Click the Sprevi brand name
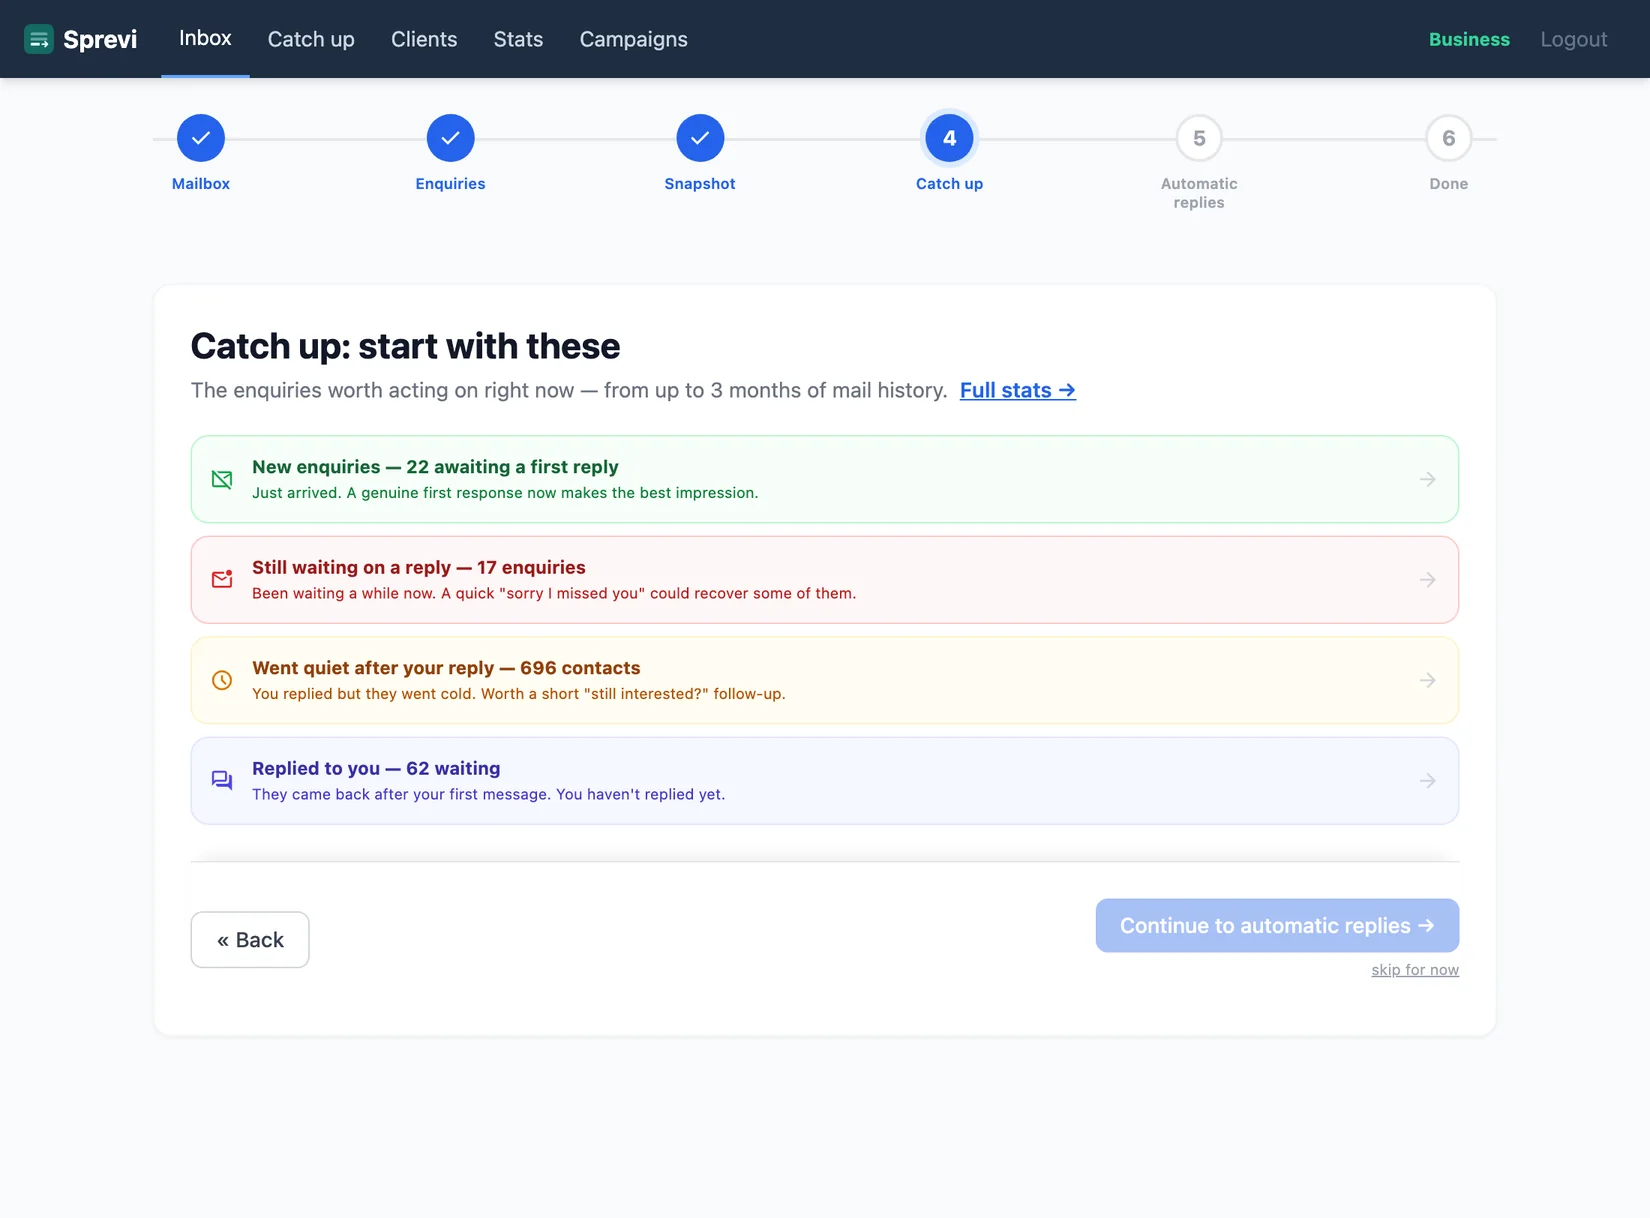 100,39
